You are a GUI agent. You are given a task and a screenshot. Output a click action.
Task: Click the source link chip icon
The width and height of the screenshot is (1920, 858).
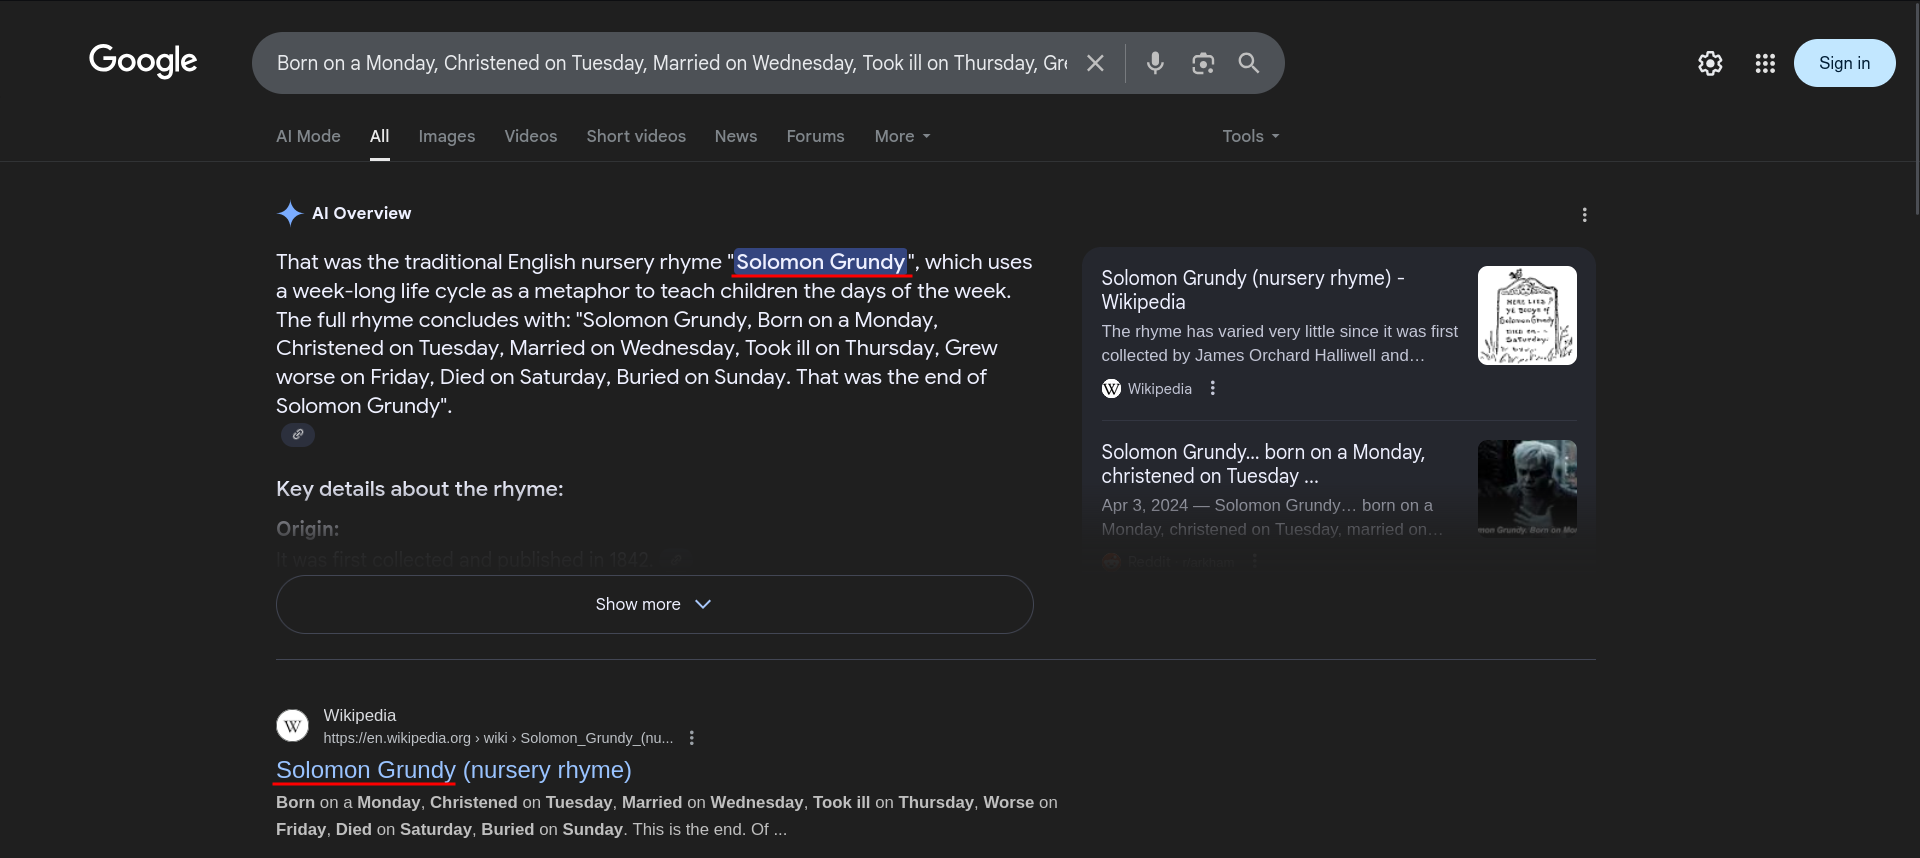click(x=298, y=435)
